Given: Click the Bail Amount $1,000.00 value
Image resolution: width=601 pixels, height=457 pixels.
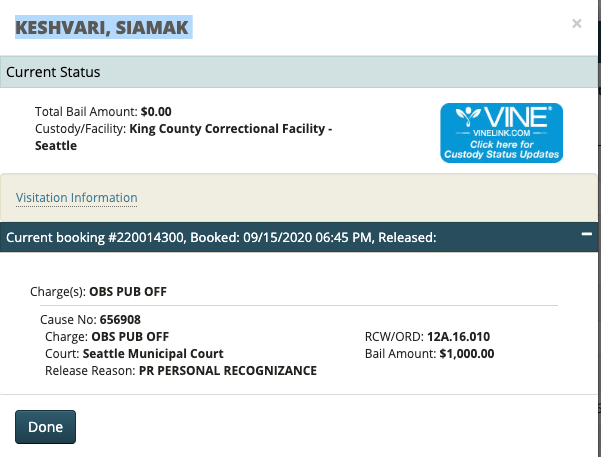Looking at the screenshot, I should (467, 354).
